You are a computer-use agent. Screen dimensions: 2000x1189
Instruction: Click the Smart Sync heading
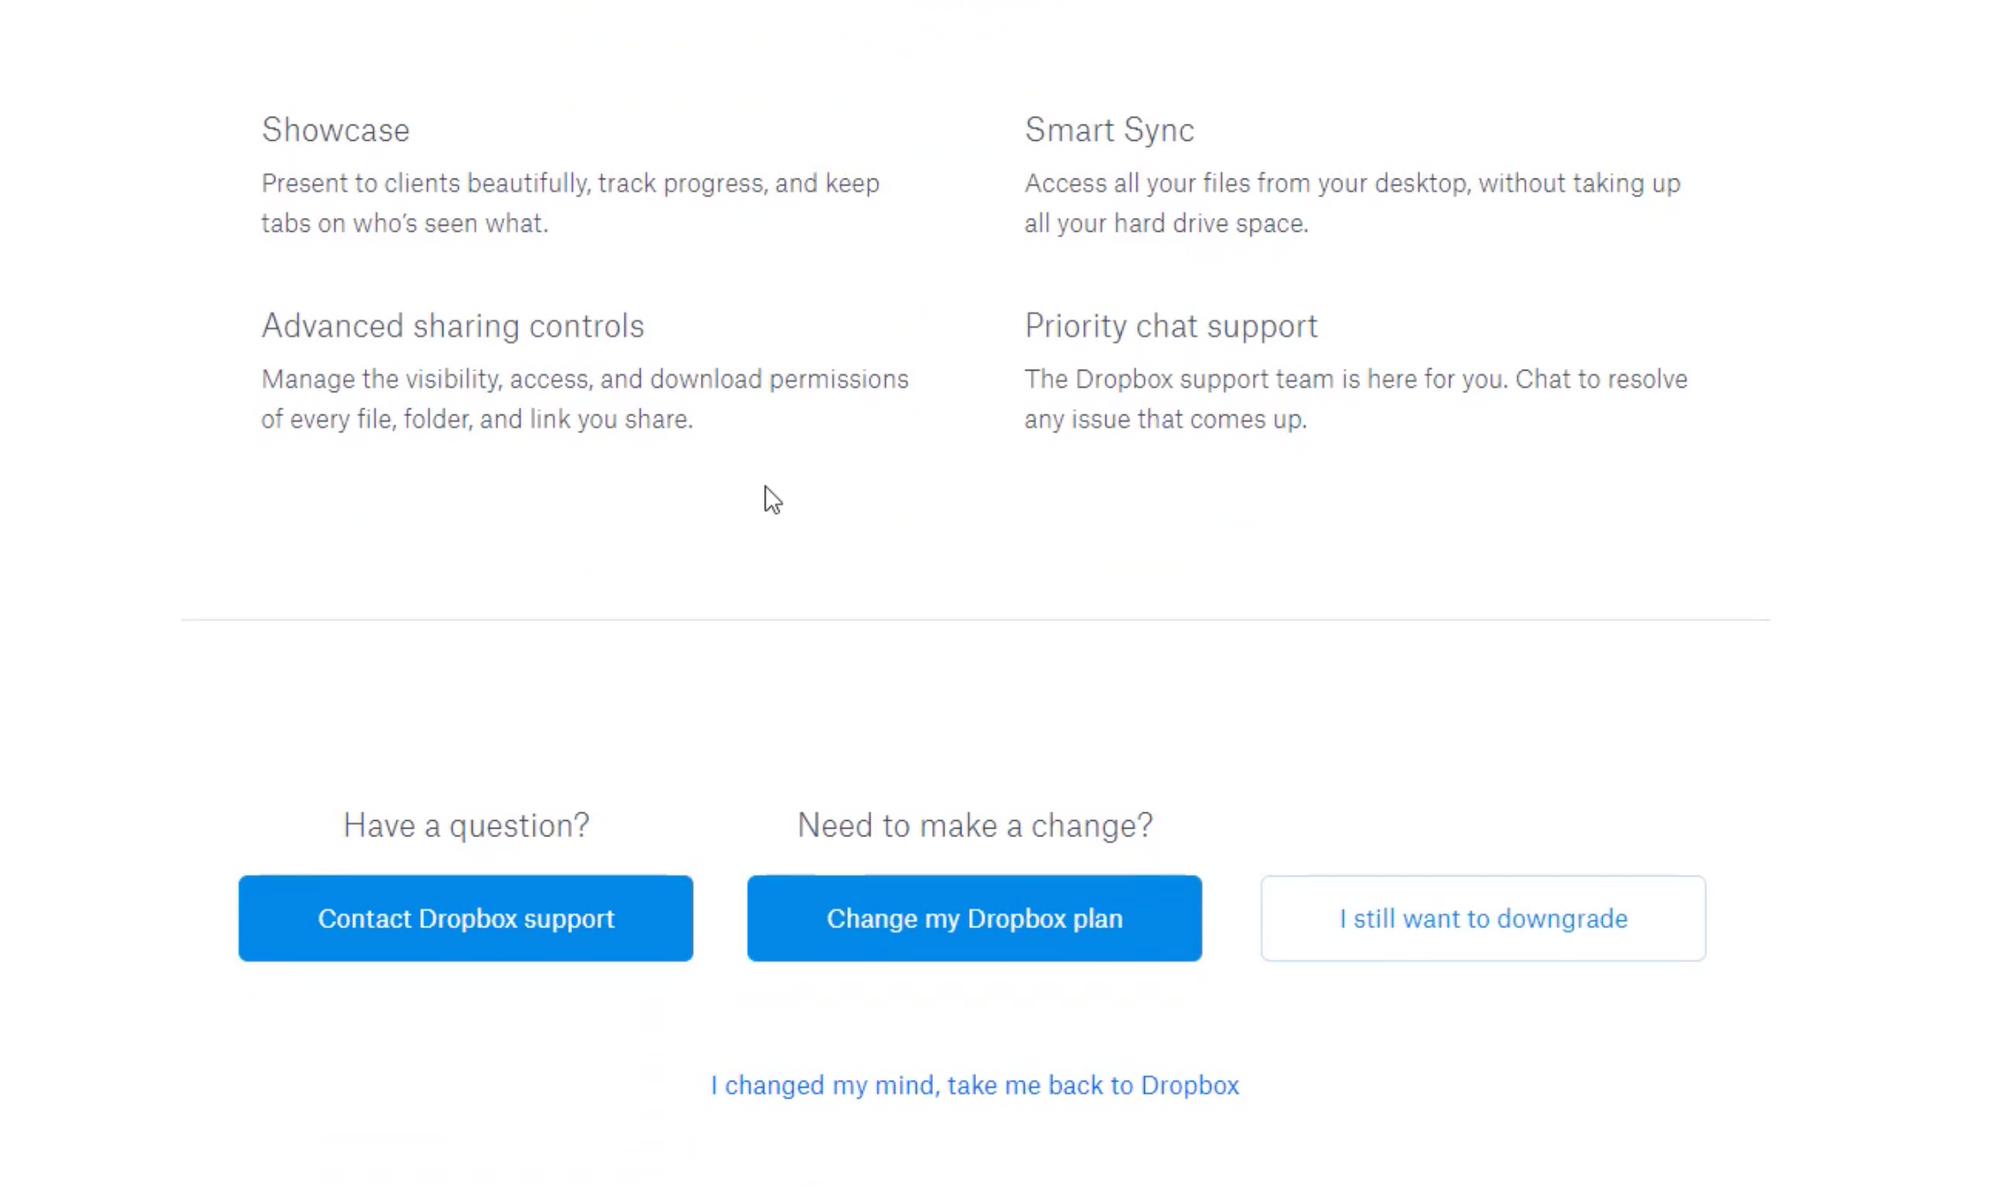click(1109, 130)
